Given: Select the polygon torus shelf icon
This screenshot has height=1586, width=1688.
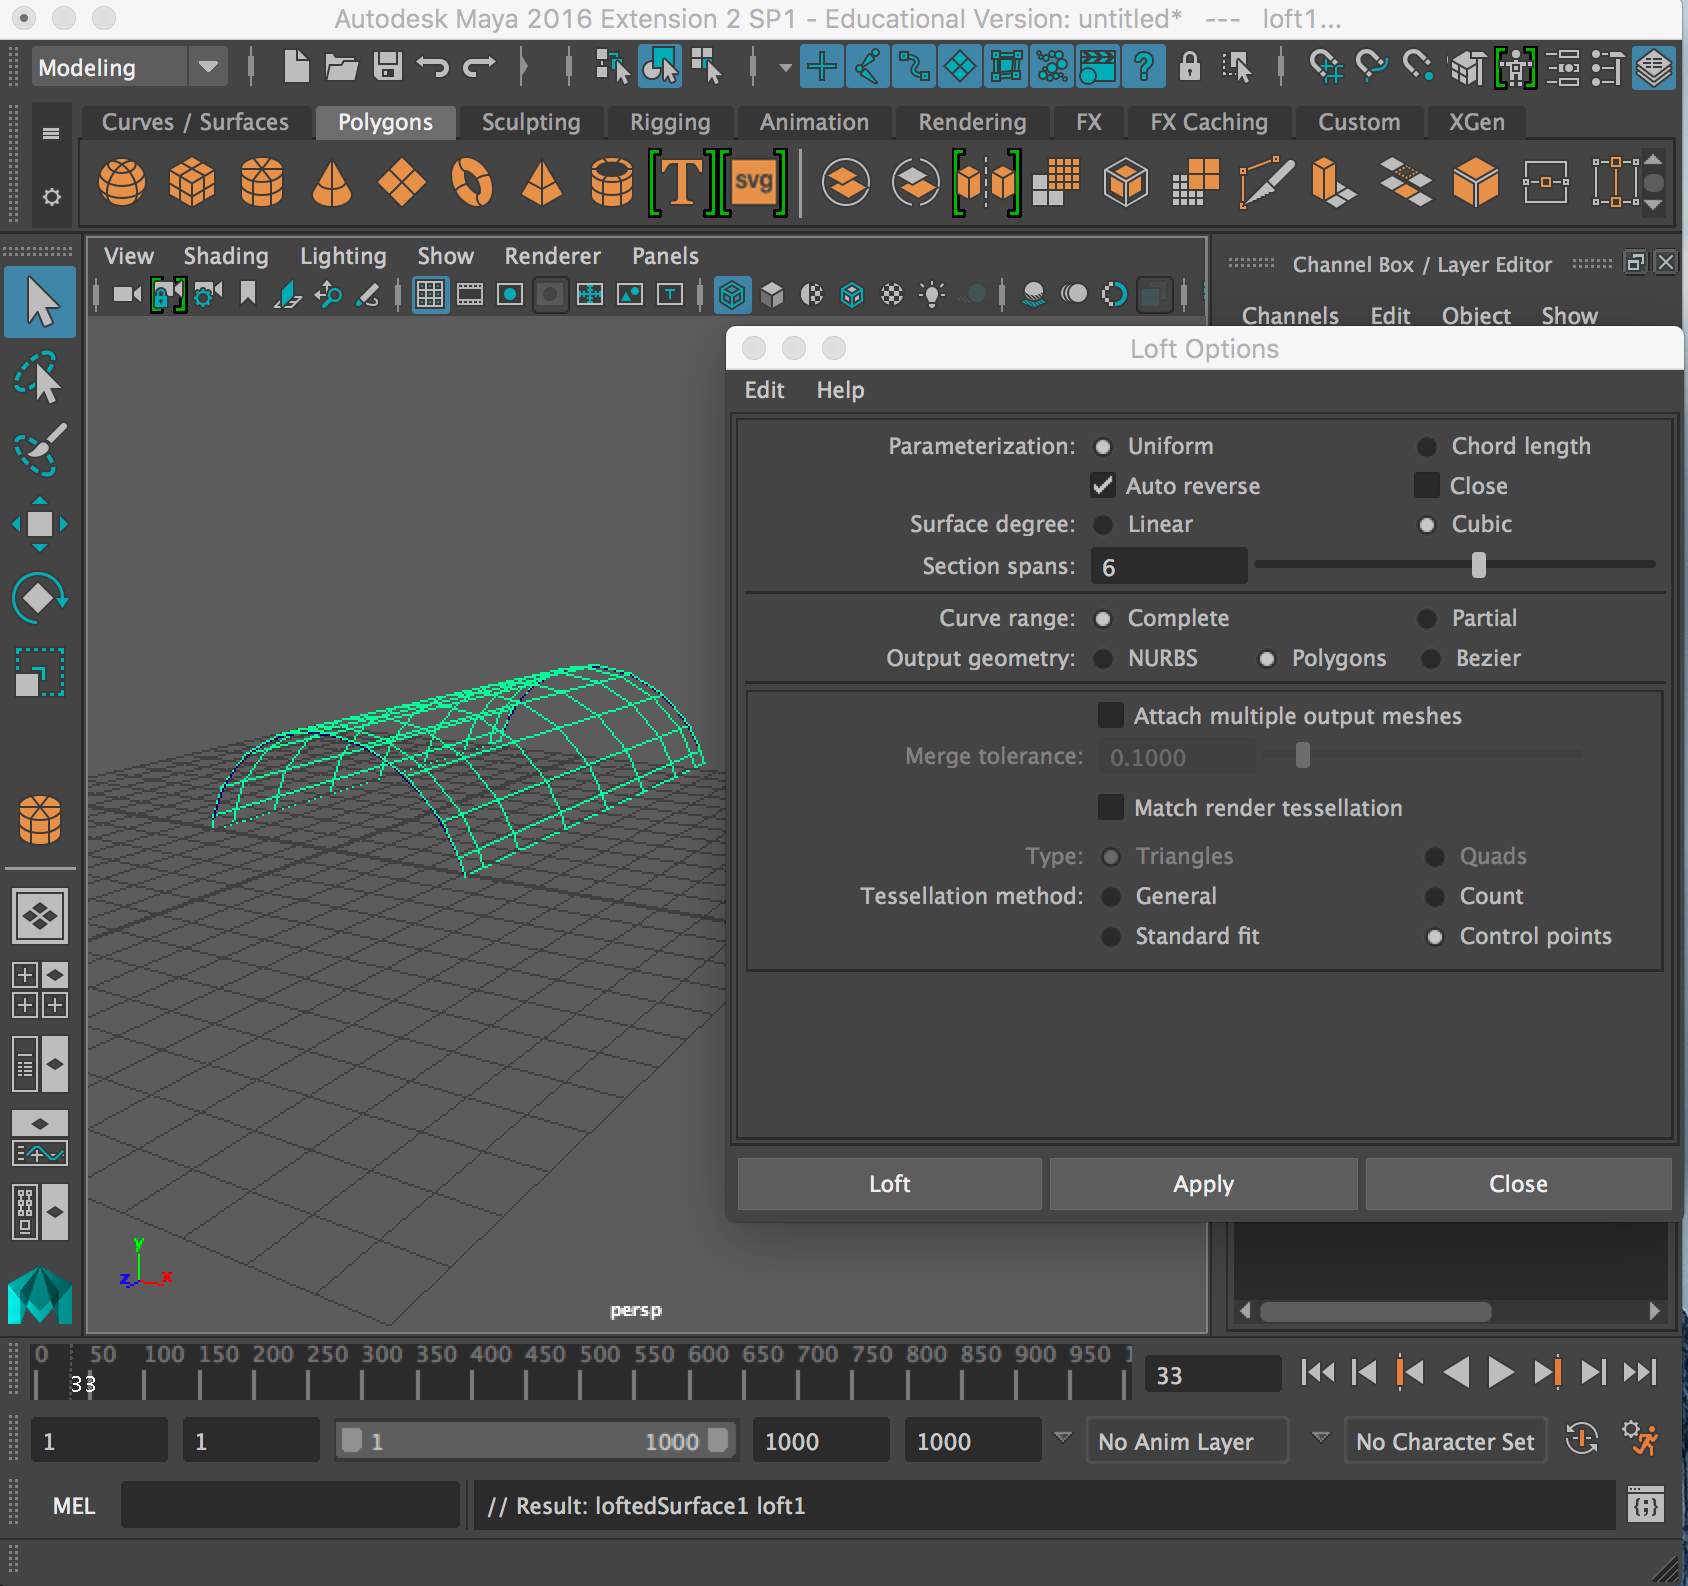Looking at the screenshot, I should [472, 183].
